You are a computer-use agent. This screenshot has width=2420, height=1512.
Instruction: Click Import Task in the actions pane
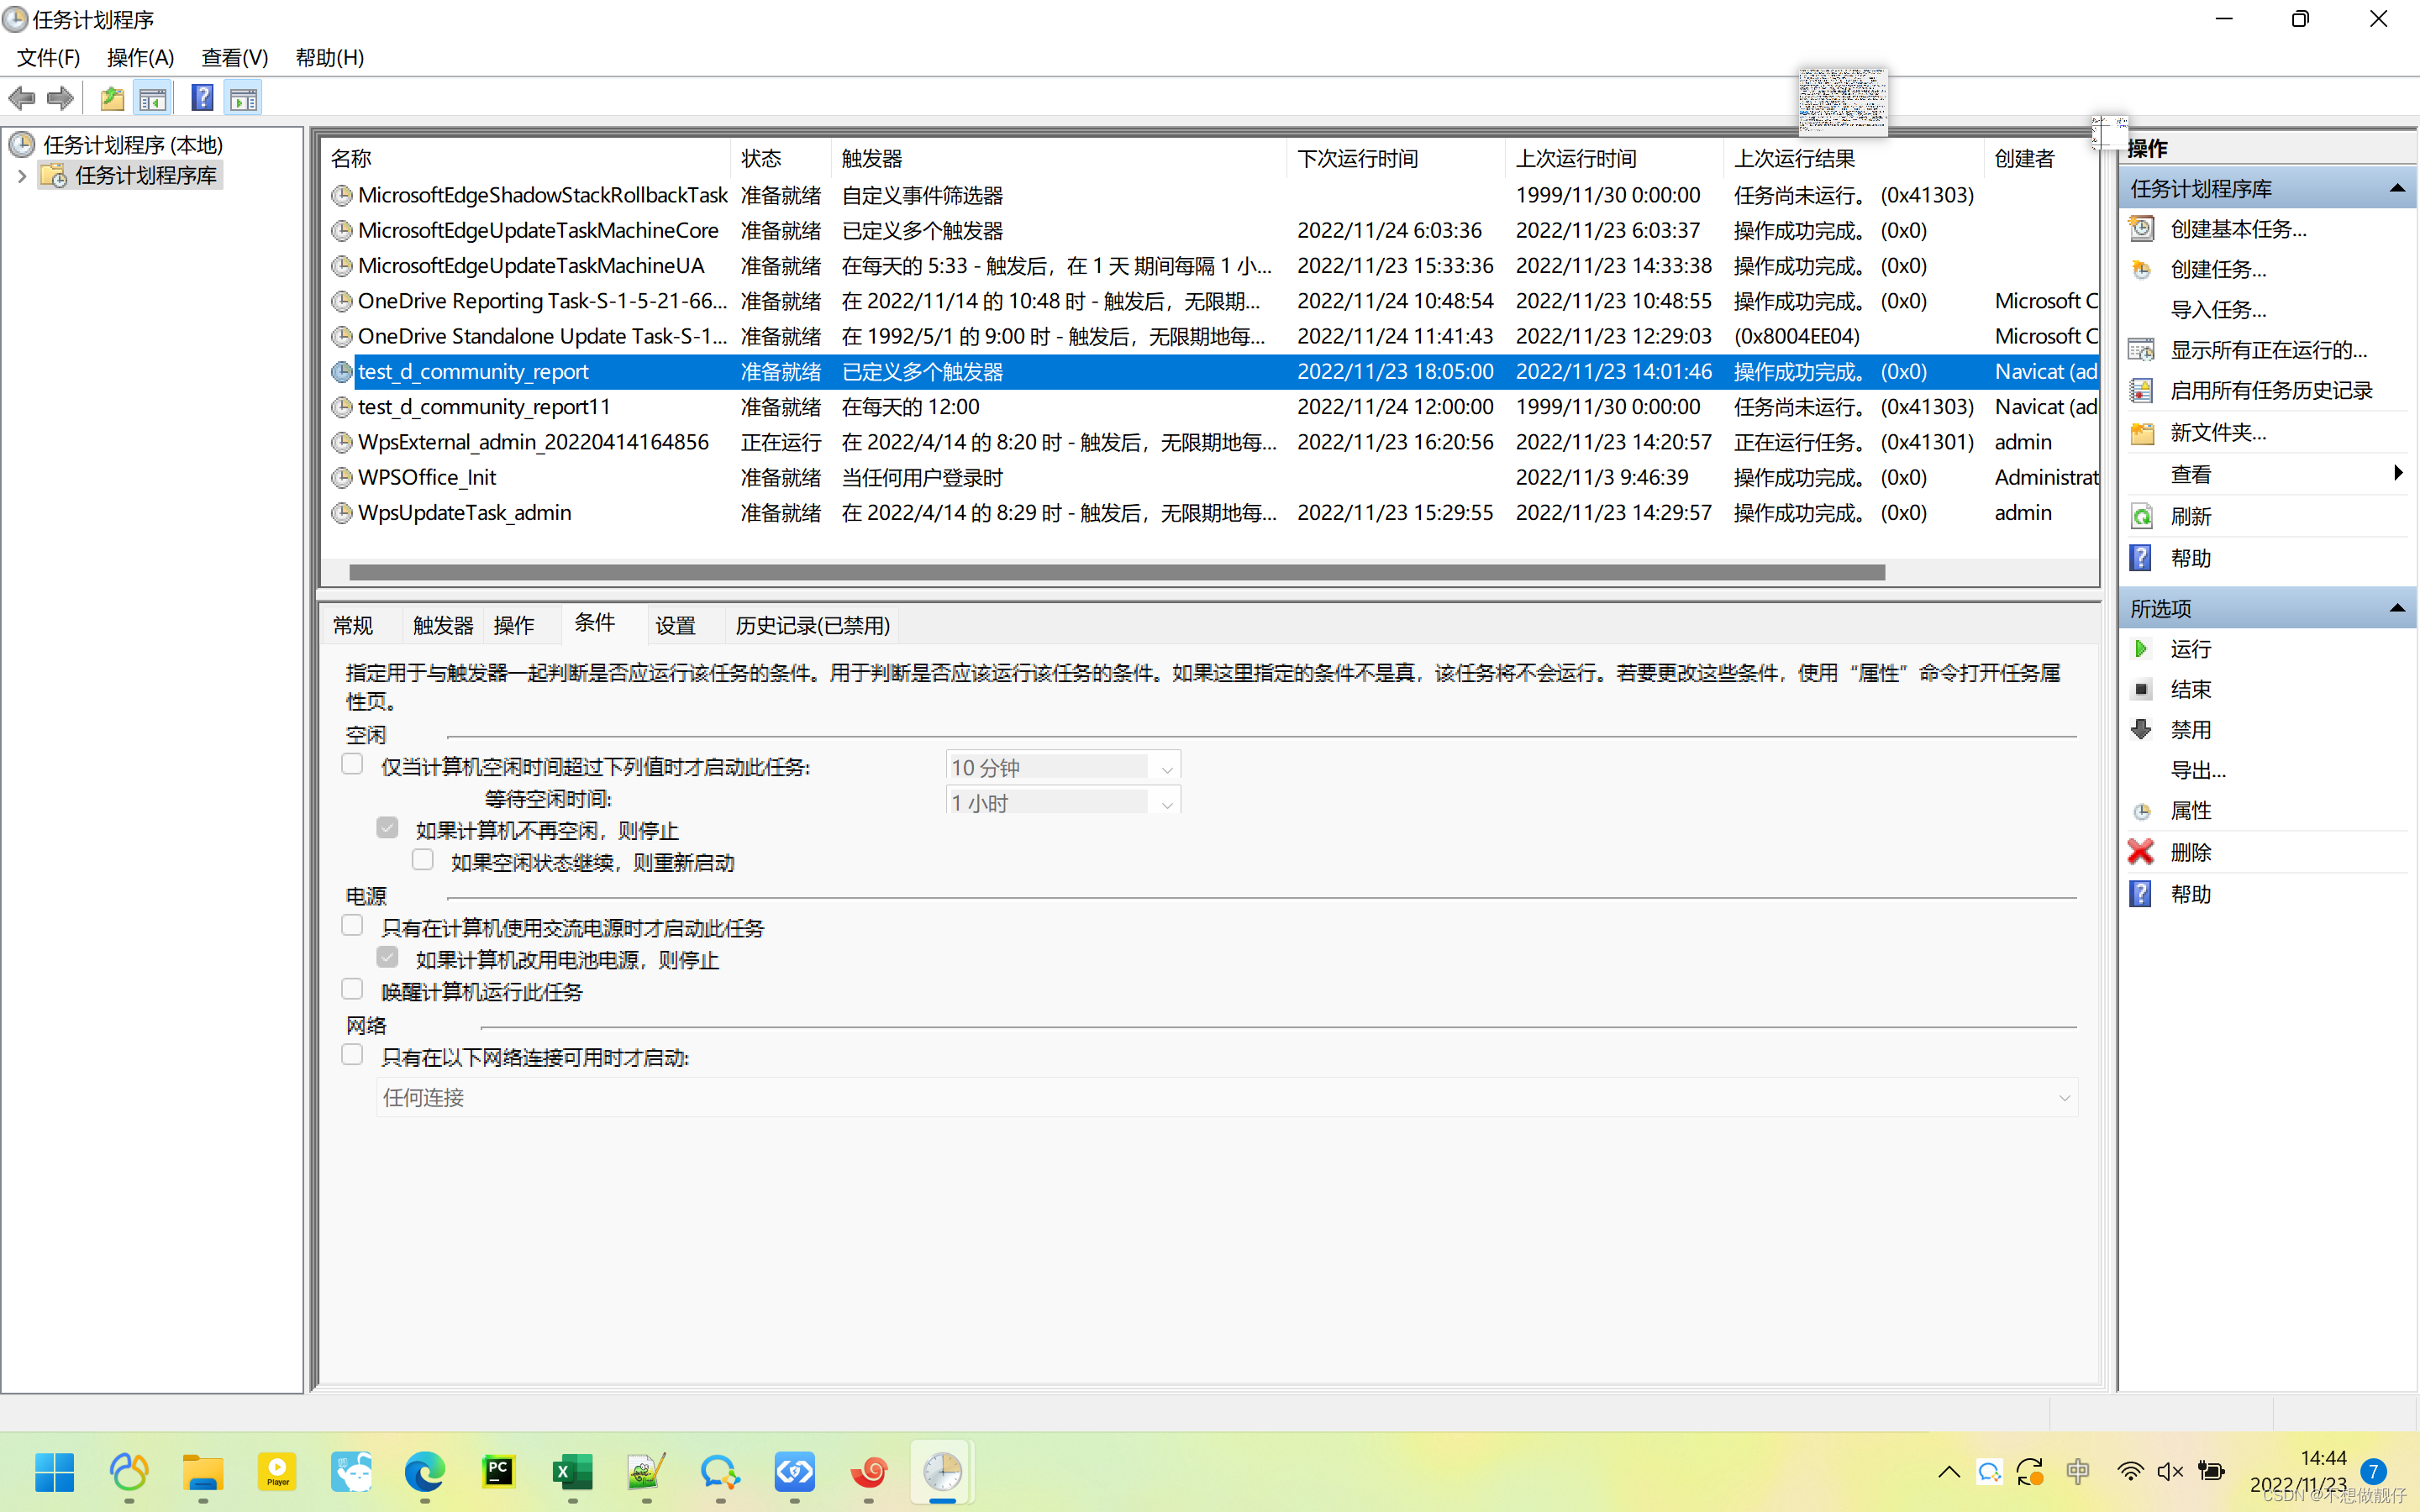tap(2217, 310)
